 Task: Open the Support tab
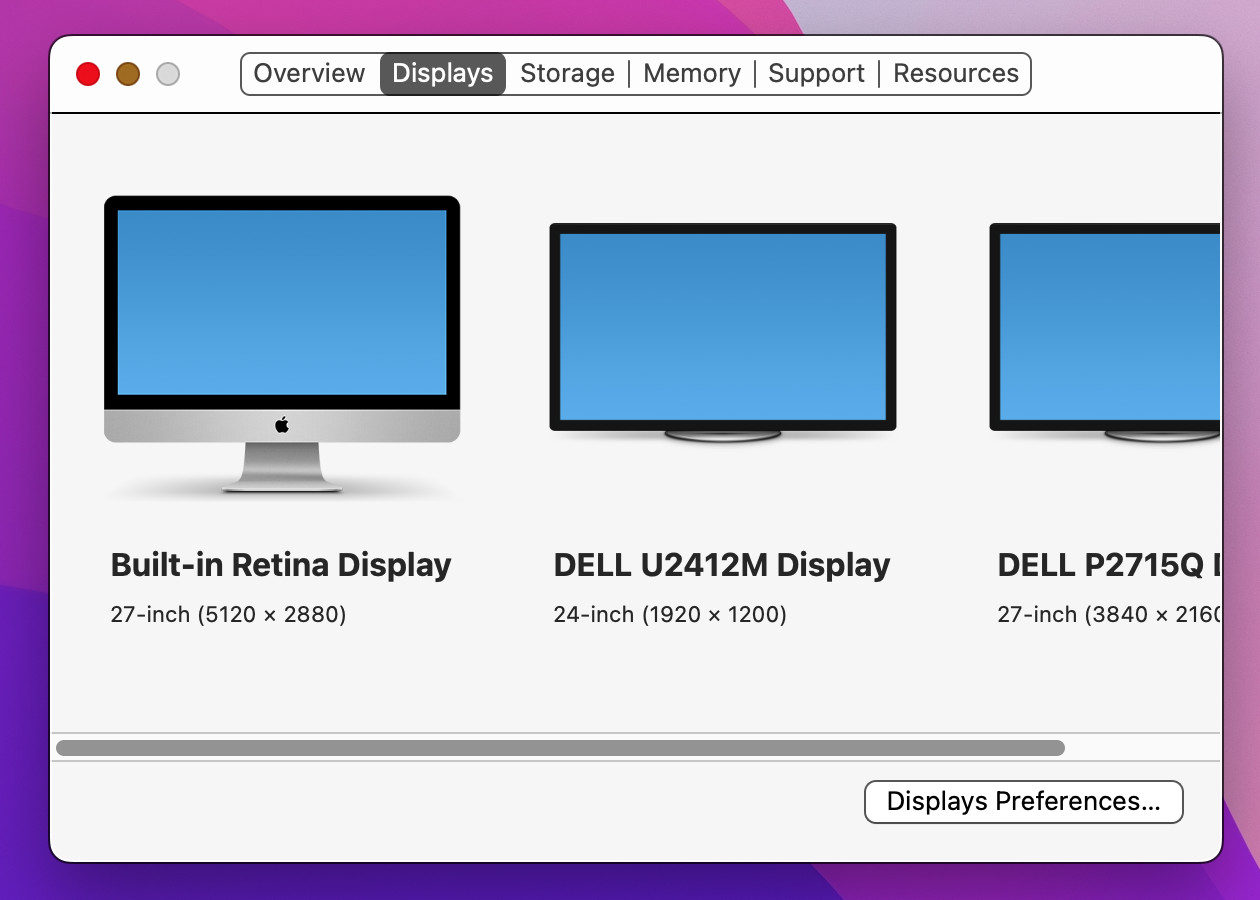tap(816, 74)
